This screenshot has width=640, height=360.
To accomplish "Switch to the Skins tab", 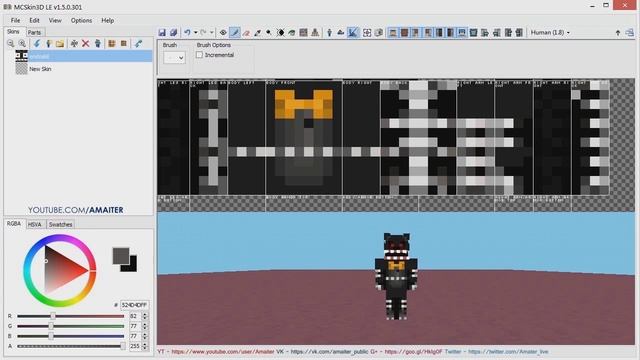I will pos(13,31).
